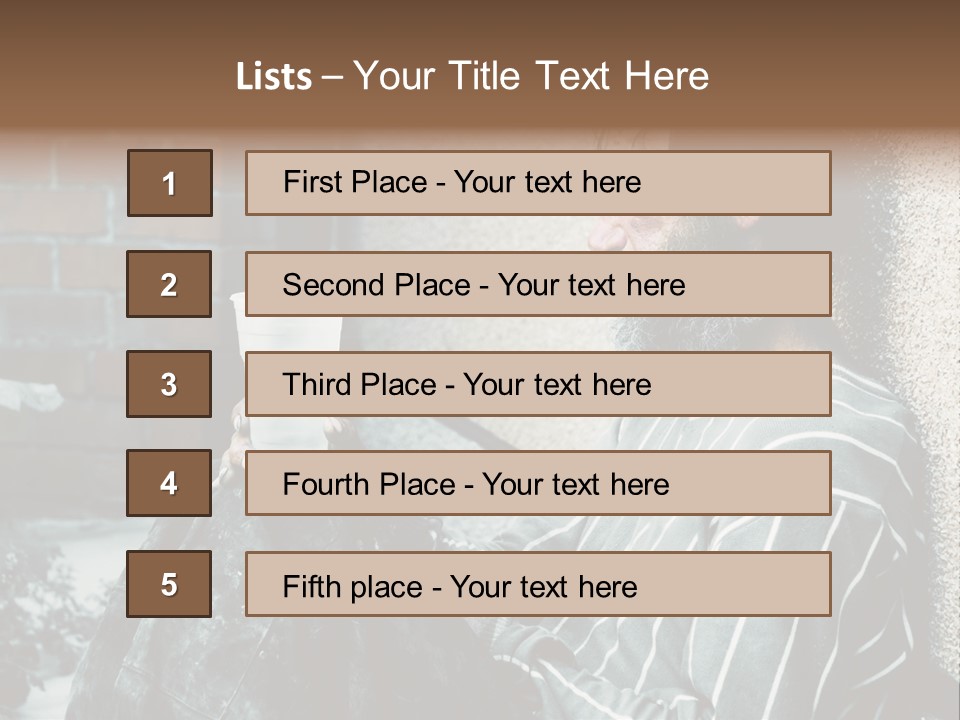Click 'Your Title Text Here' in heading

coord(531,76)
